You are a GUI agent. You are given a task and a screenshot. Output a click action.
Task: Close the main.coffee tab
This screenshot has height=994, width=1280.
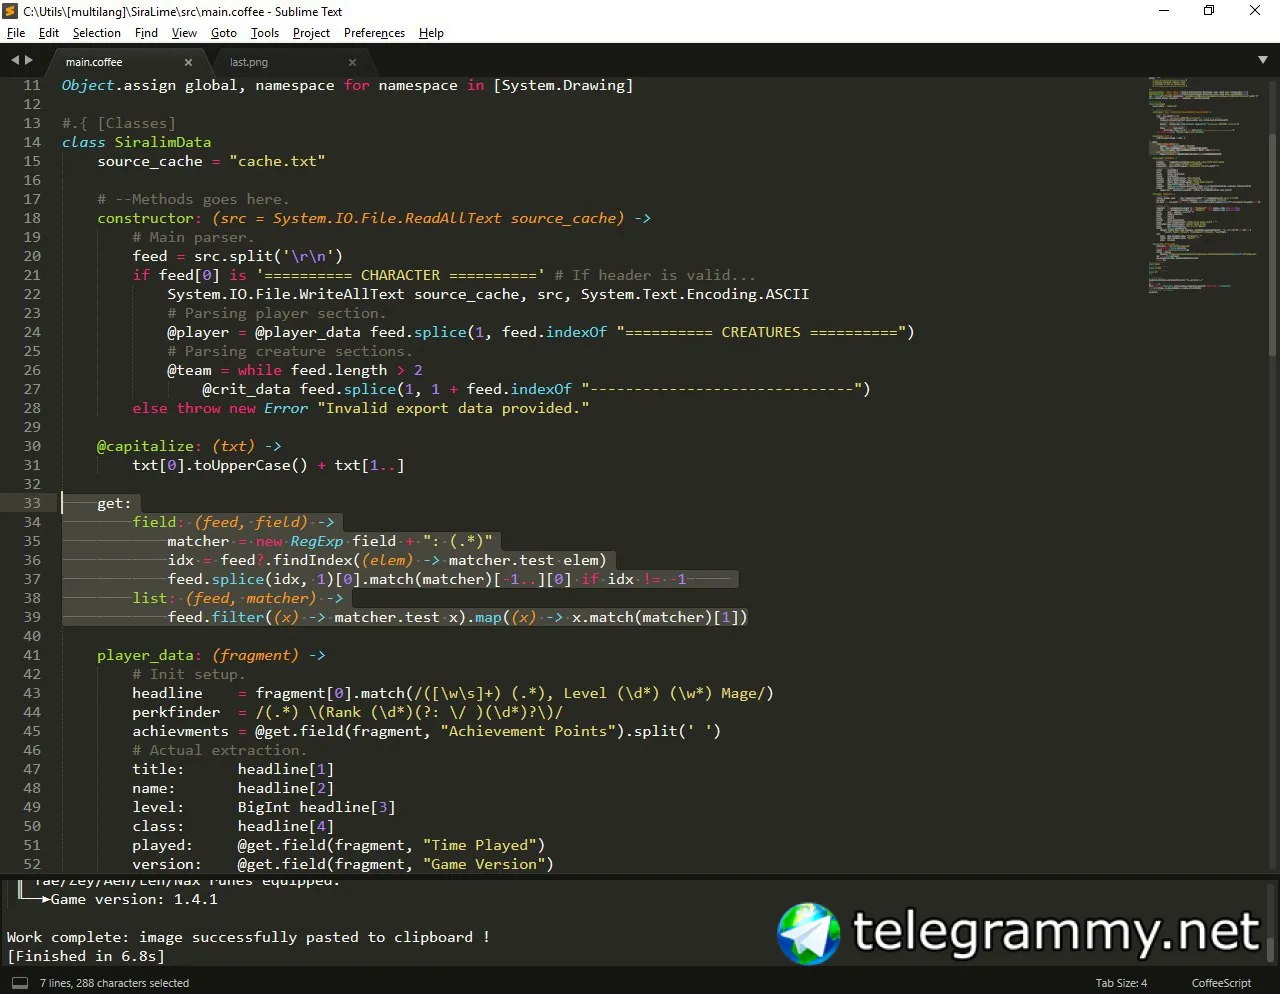tap(188, 62)
